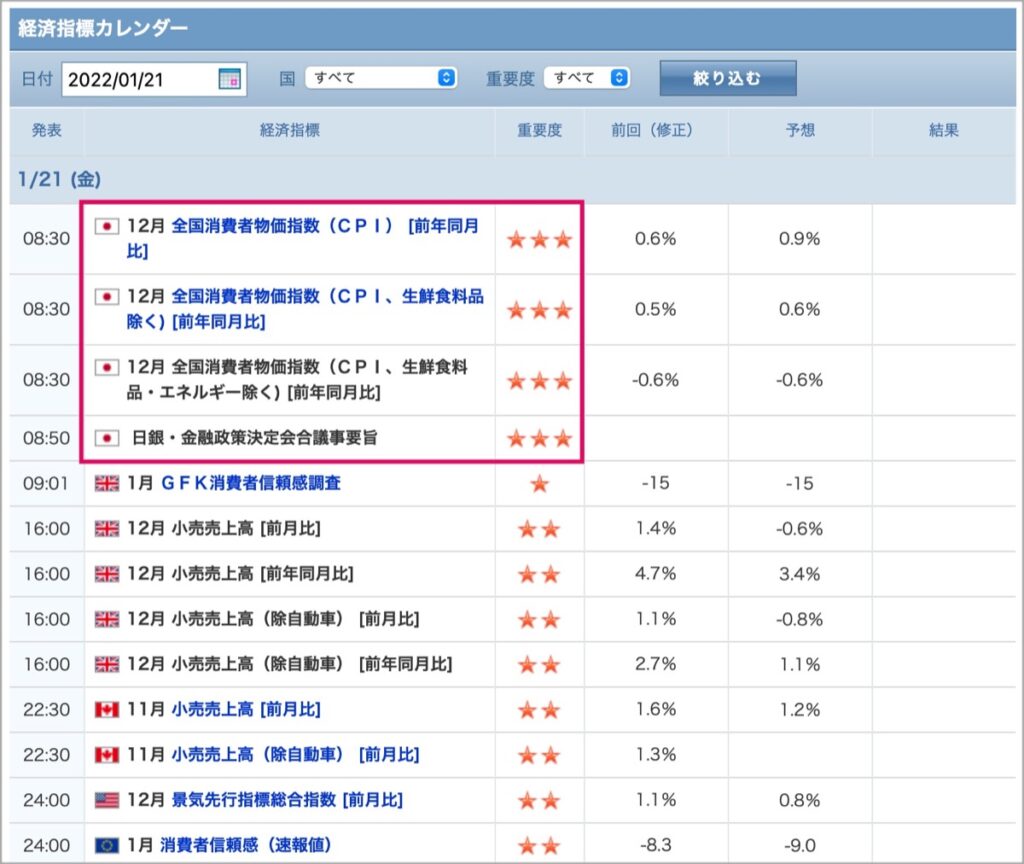
Task: Open the 消費者信頼感（速報値）link
Action: 246,845
